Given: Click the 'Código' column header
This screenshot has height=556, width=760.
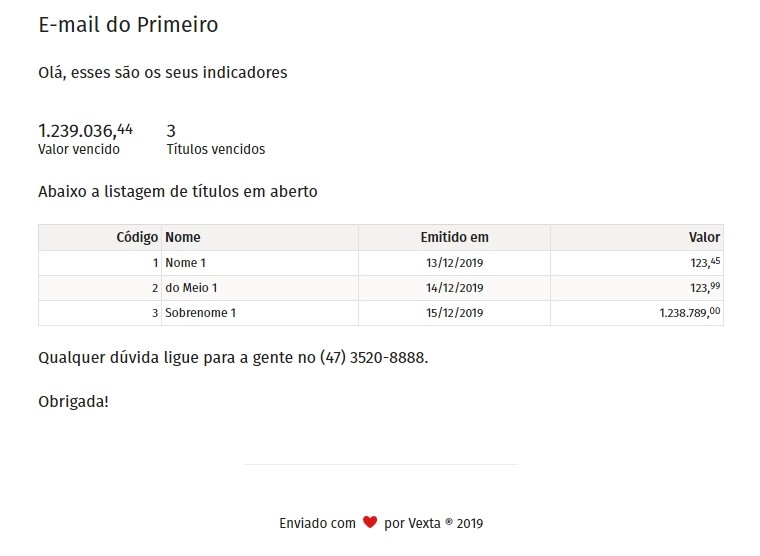Looking at the screenshot, I should (x=137, y=237).
